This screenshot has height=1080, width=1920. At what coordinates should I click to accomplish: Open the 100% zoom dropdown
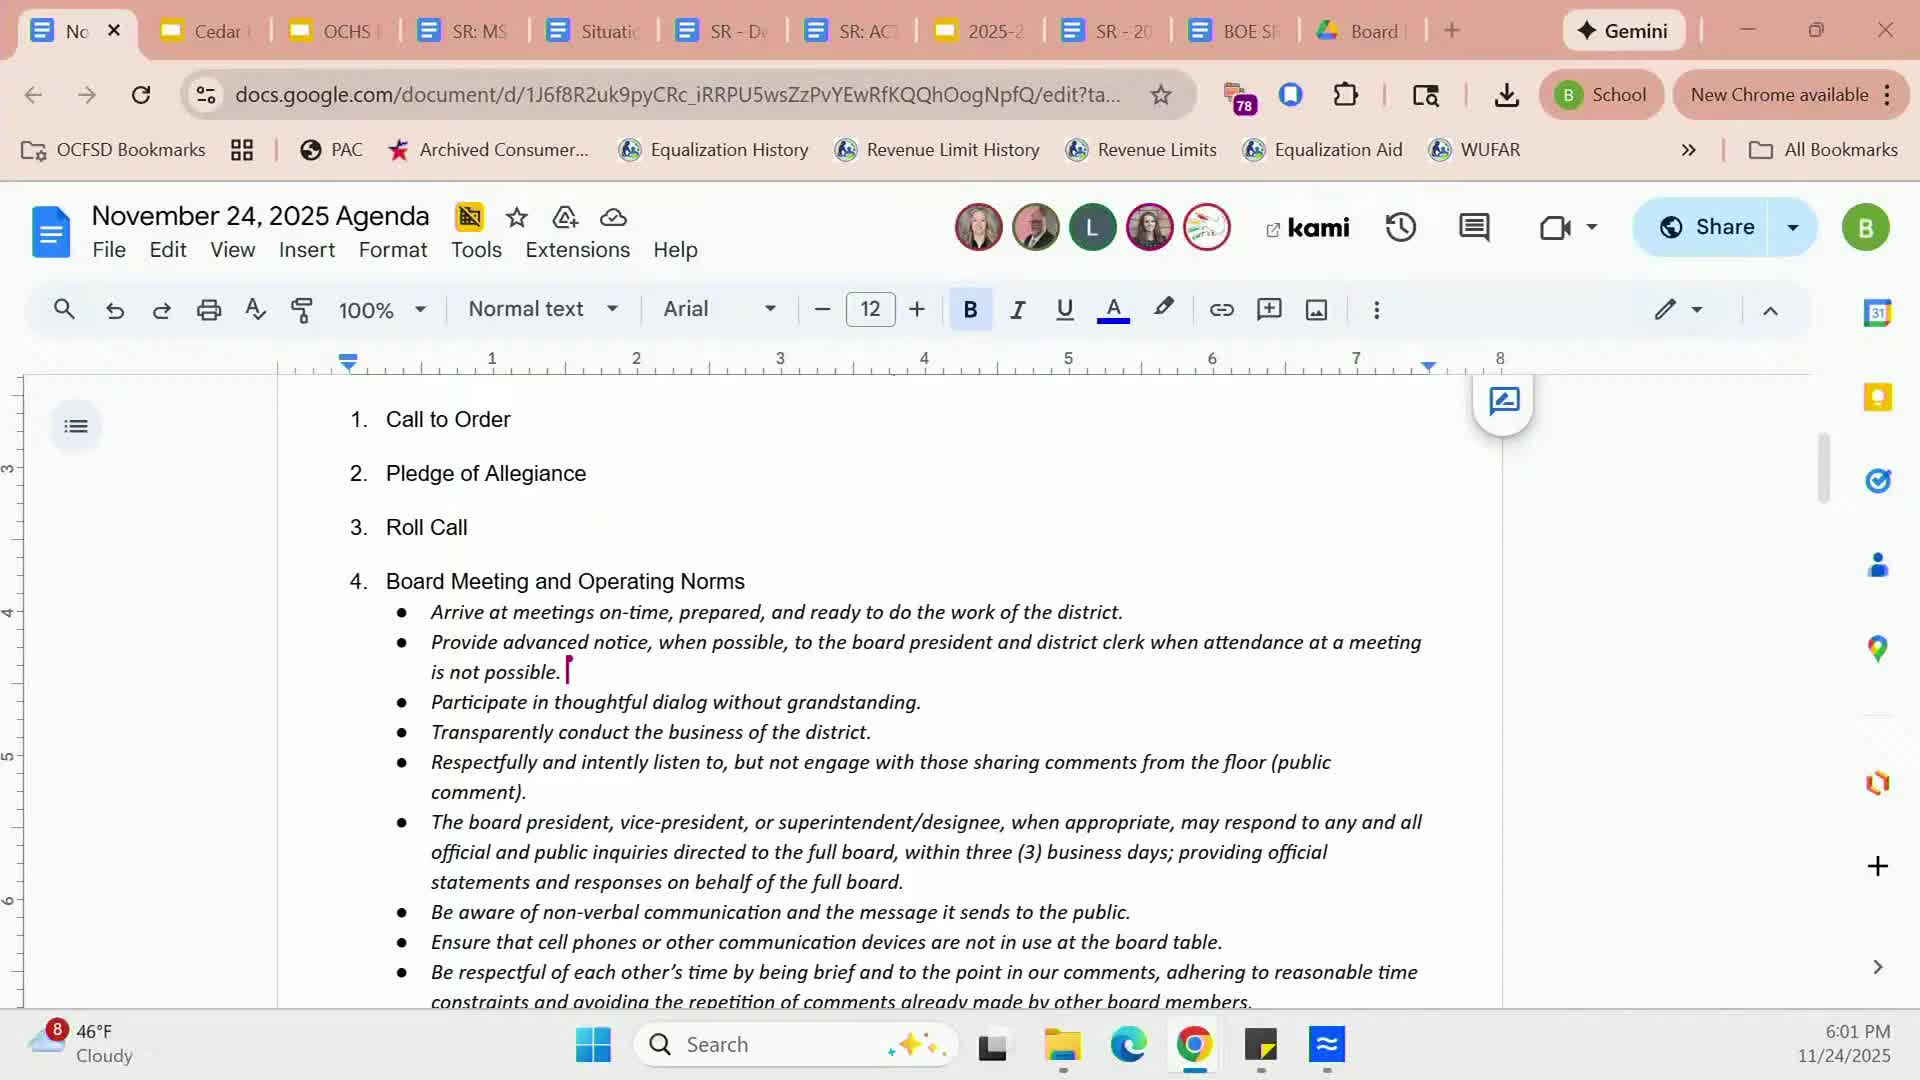coord(382,310)
